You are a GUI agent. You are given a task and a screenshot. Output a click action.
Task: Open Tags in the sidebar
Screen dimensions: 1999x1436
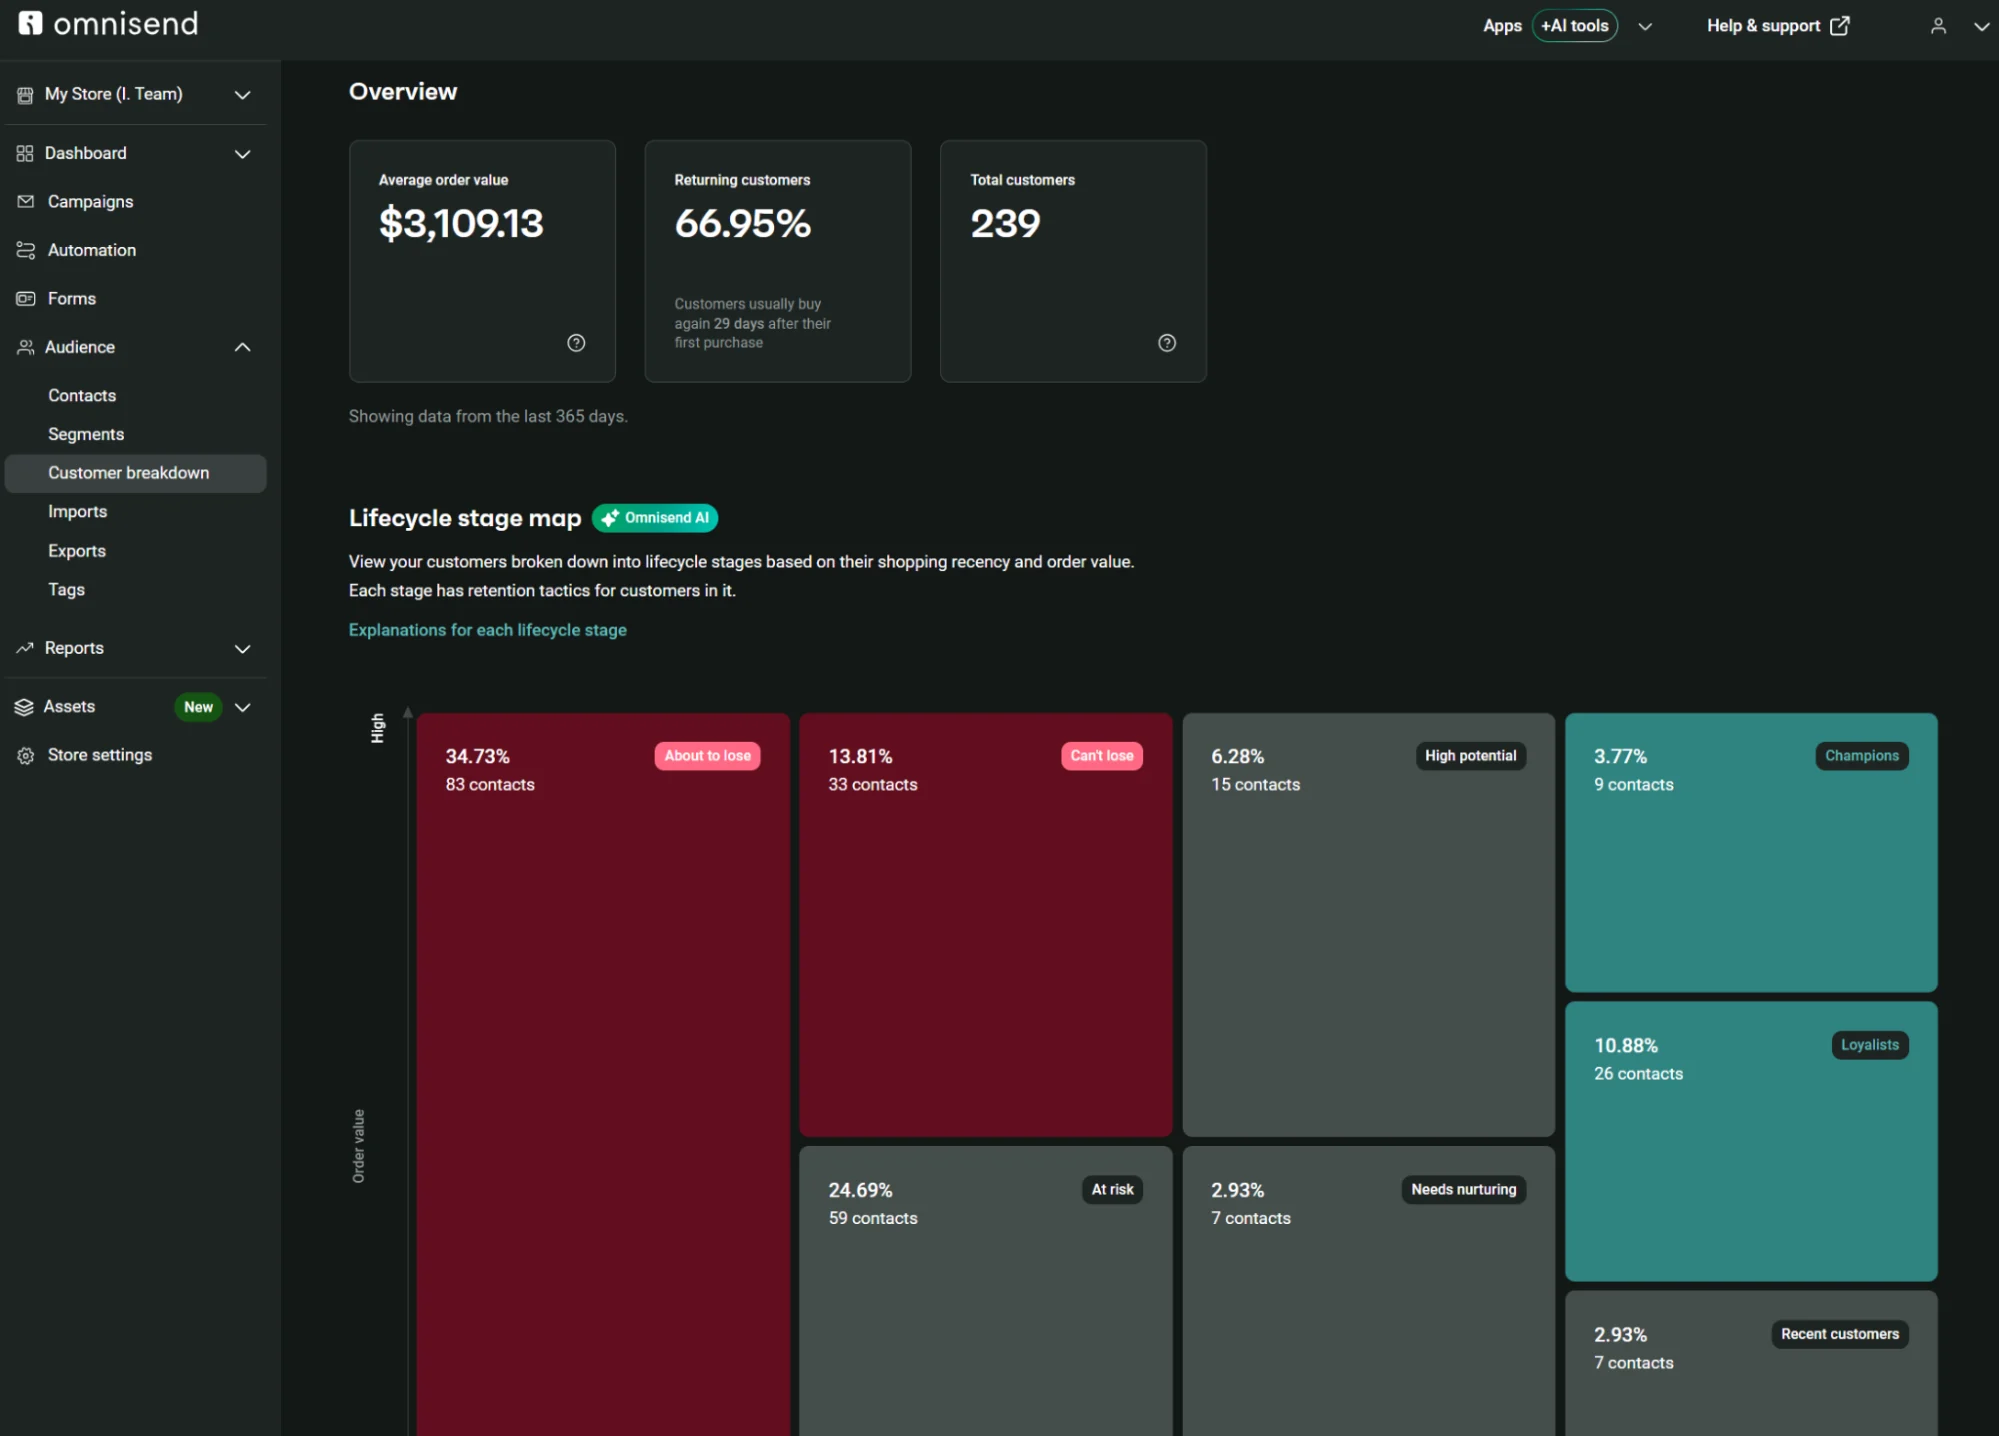66,590
